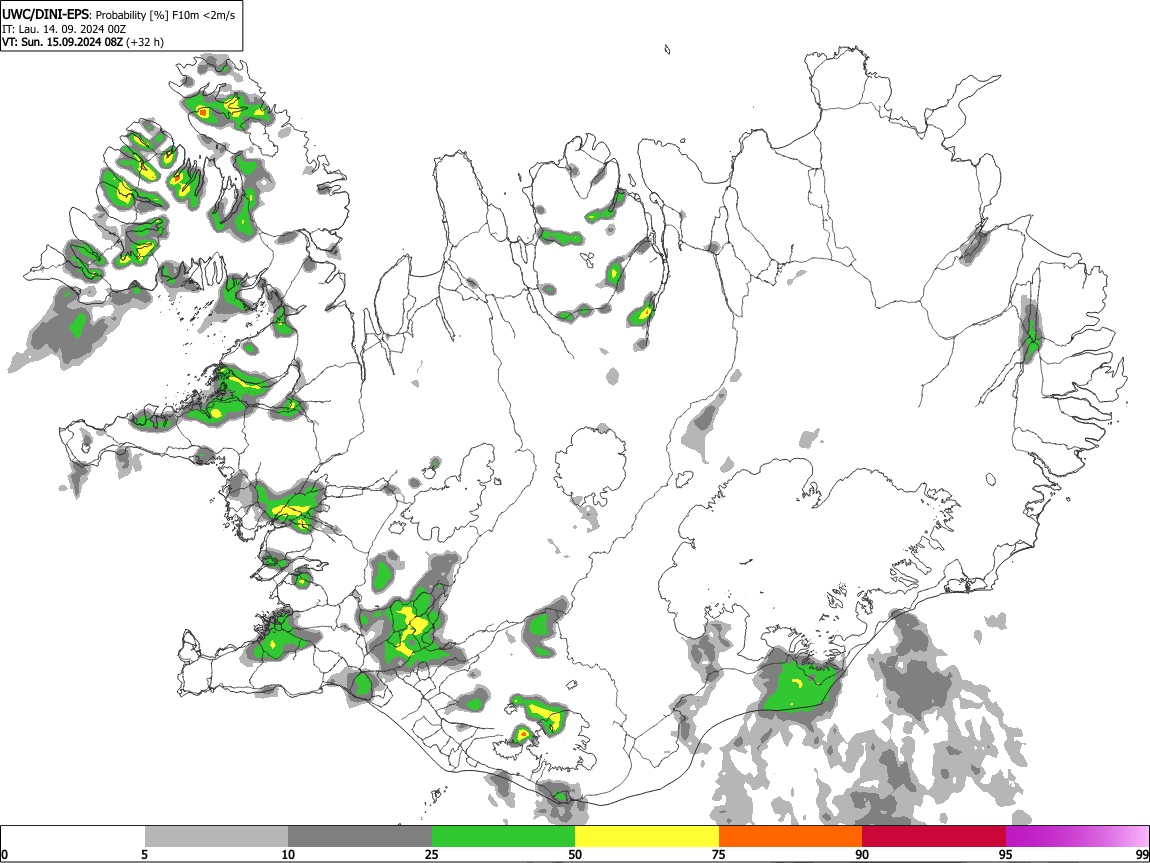1150x863 pixels.
Task: Click the light gray 5-10% legend swatch
Action: pyautogui.click(x=216, y=837)
